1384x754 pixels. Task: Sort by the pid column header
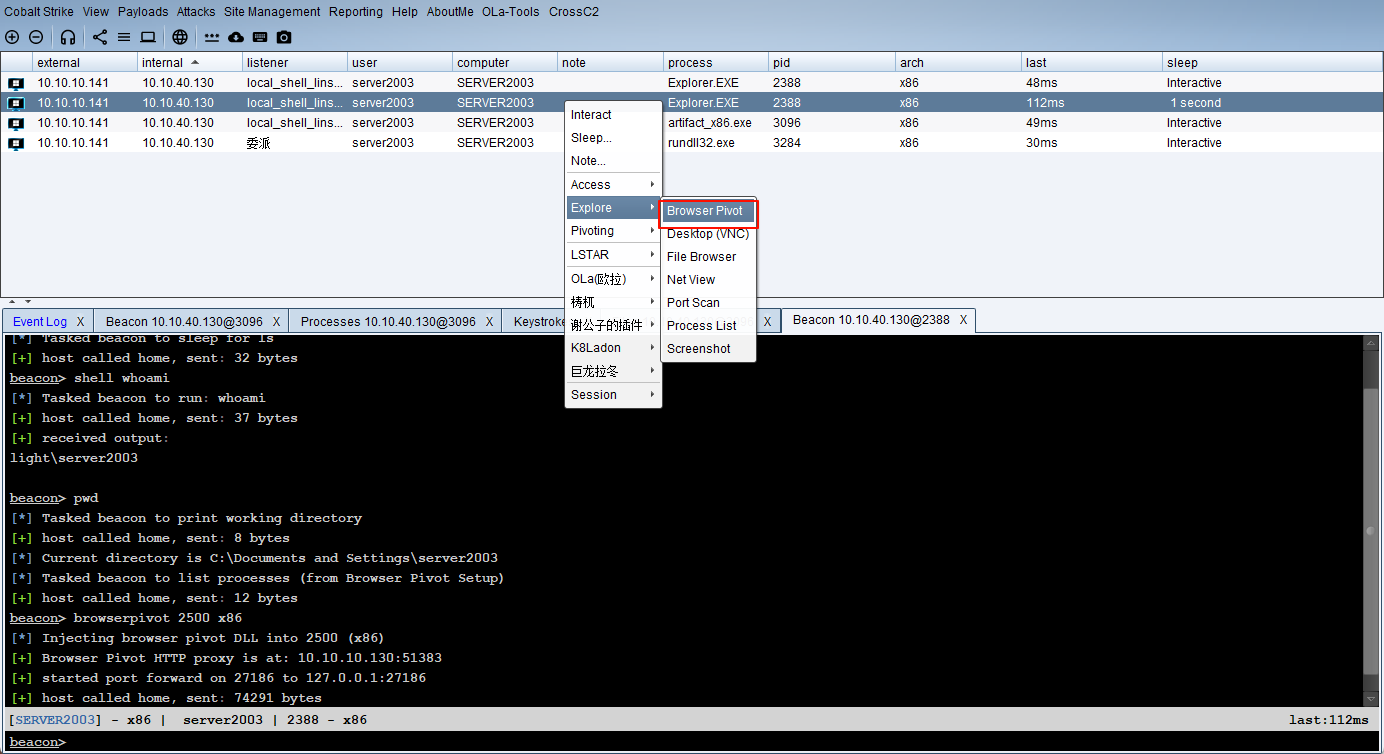831,62
